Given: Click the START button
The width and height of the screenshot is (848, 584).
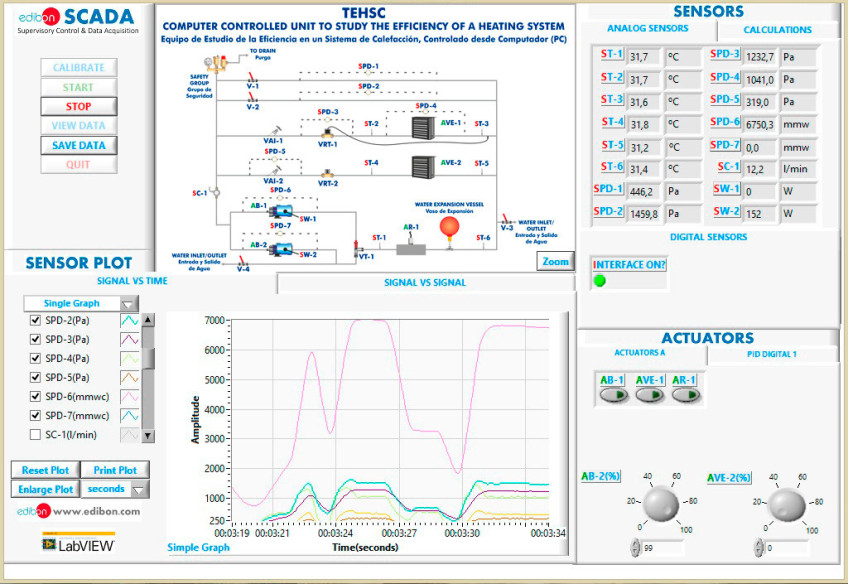Looking at the screenshot, I should (x=79, y=87).
